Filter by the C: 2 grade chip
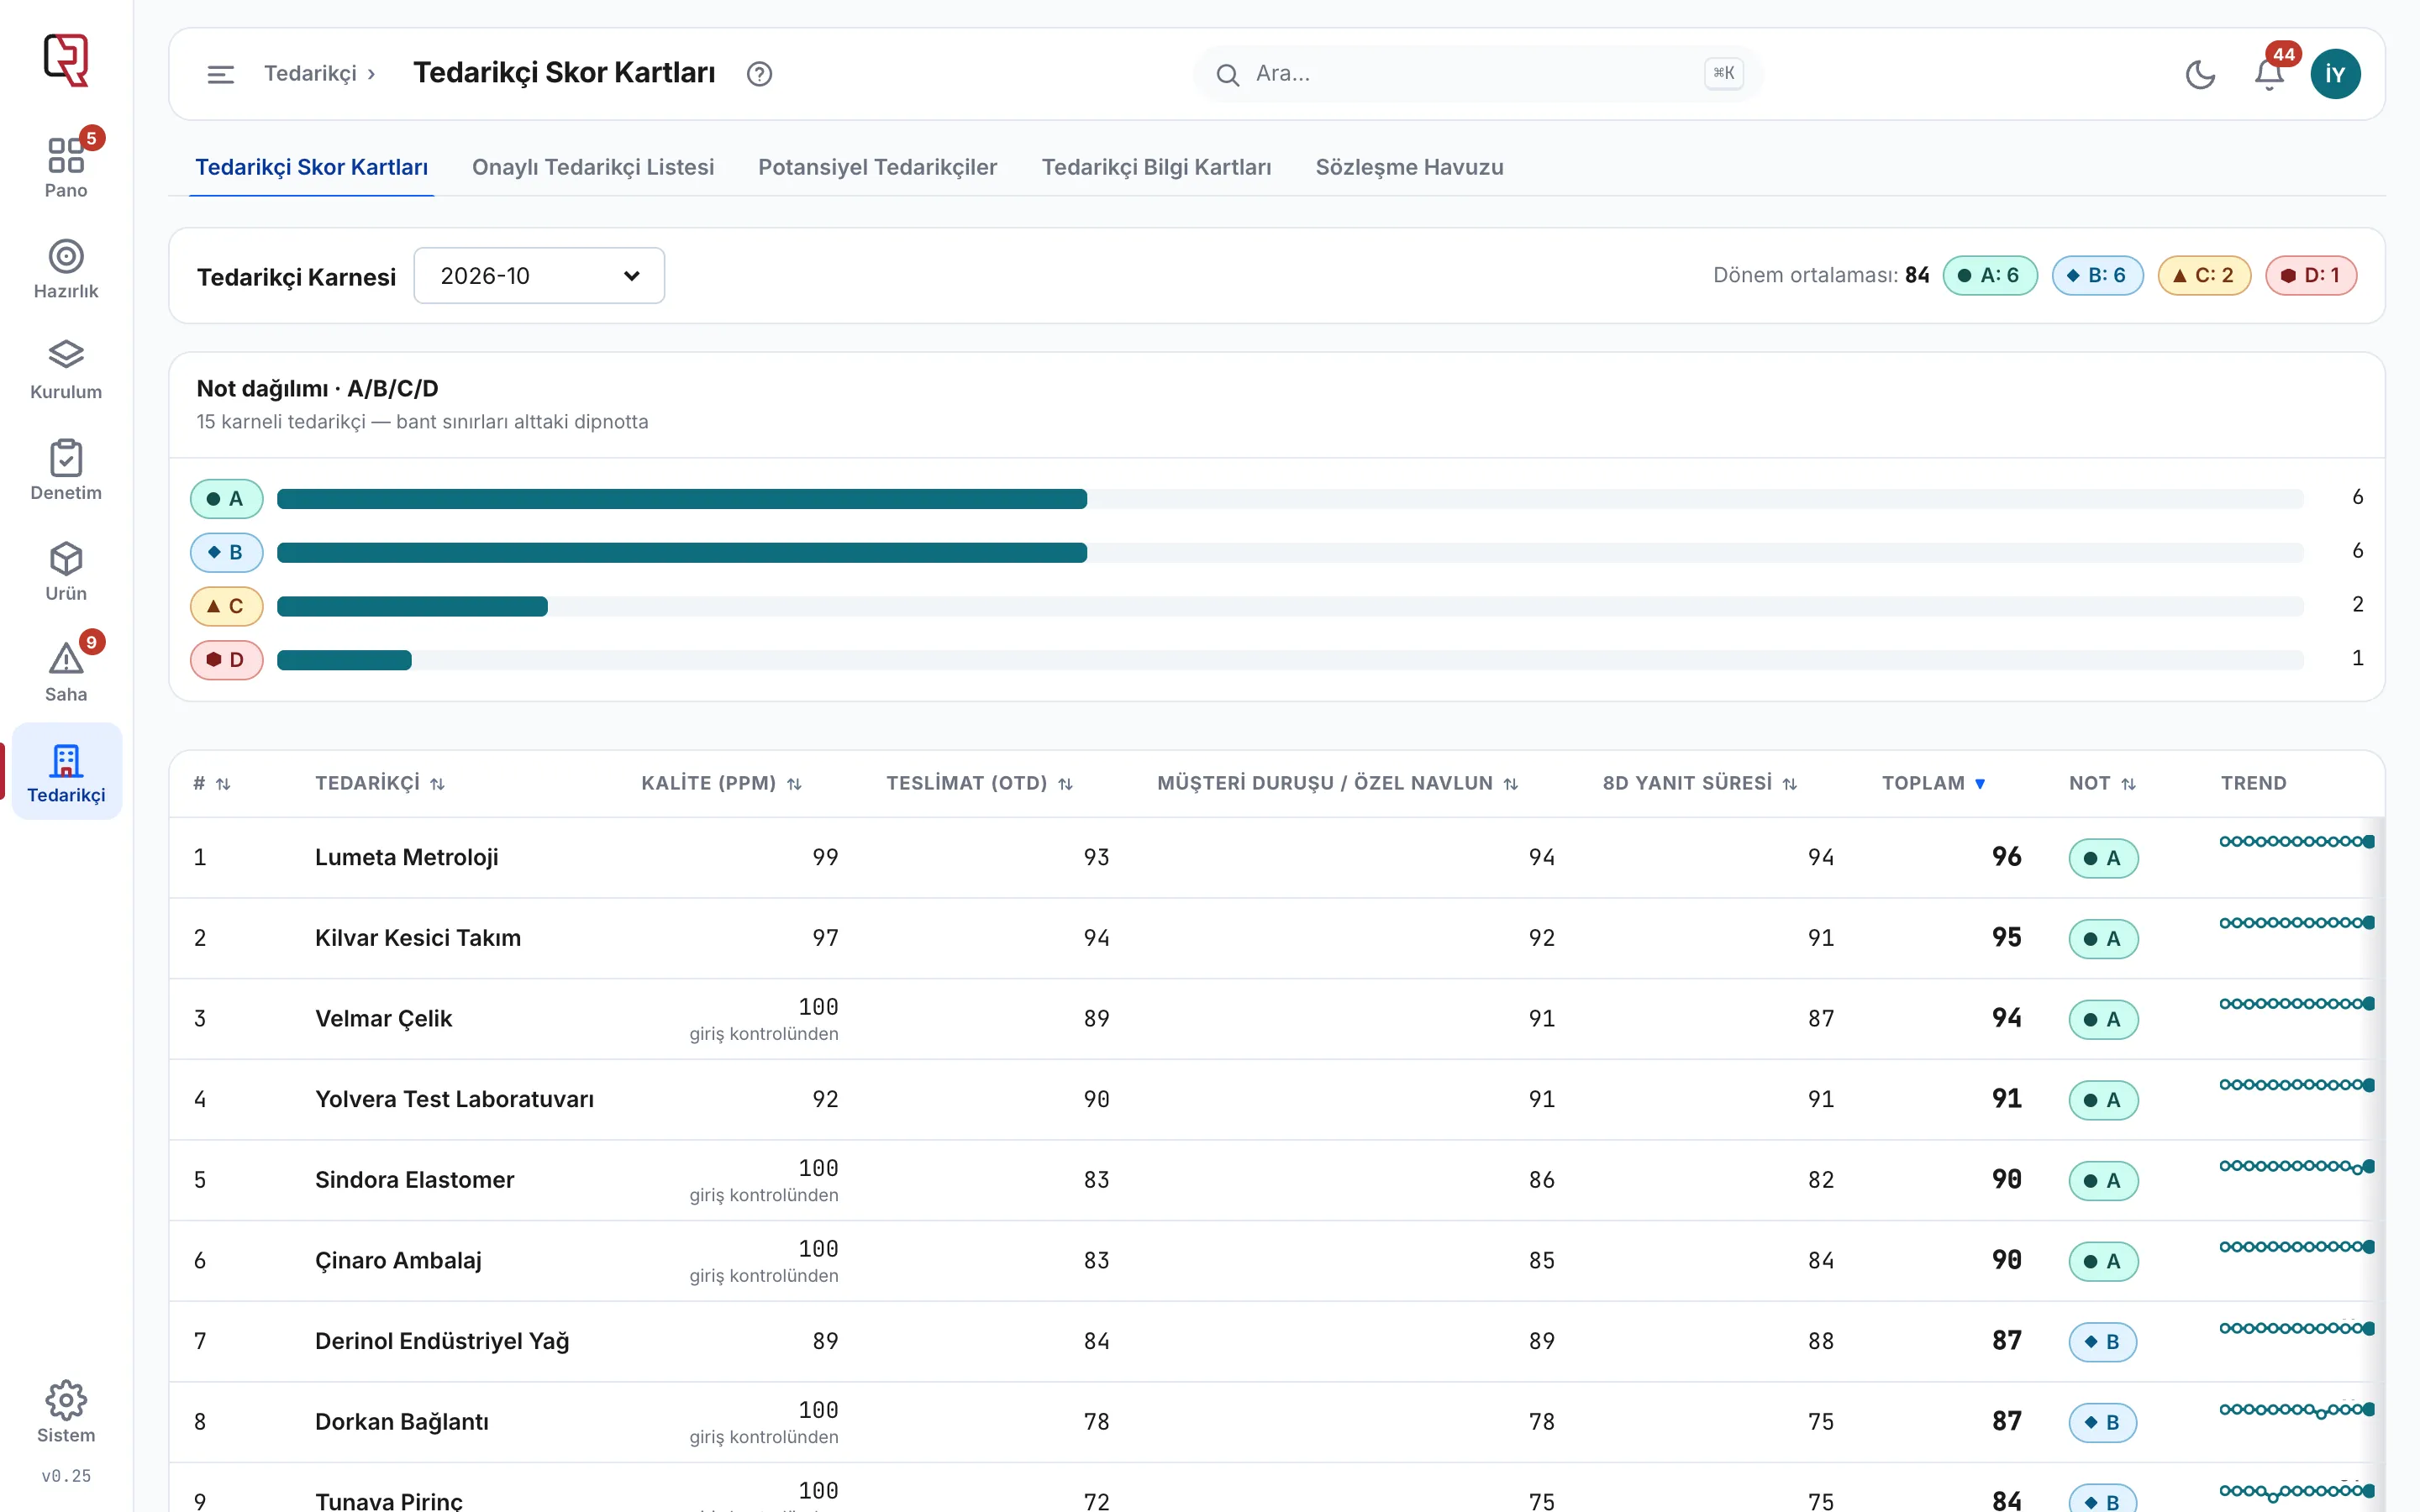This screenshot has height=1512, width=2420. point(2204,276)
